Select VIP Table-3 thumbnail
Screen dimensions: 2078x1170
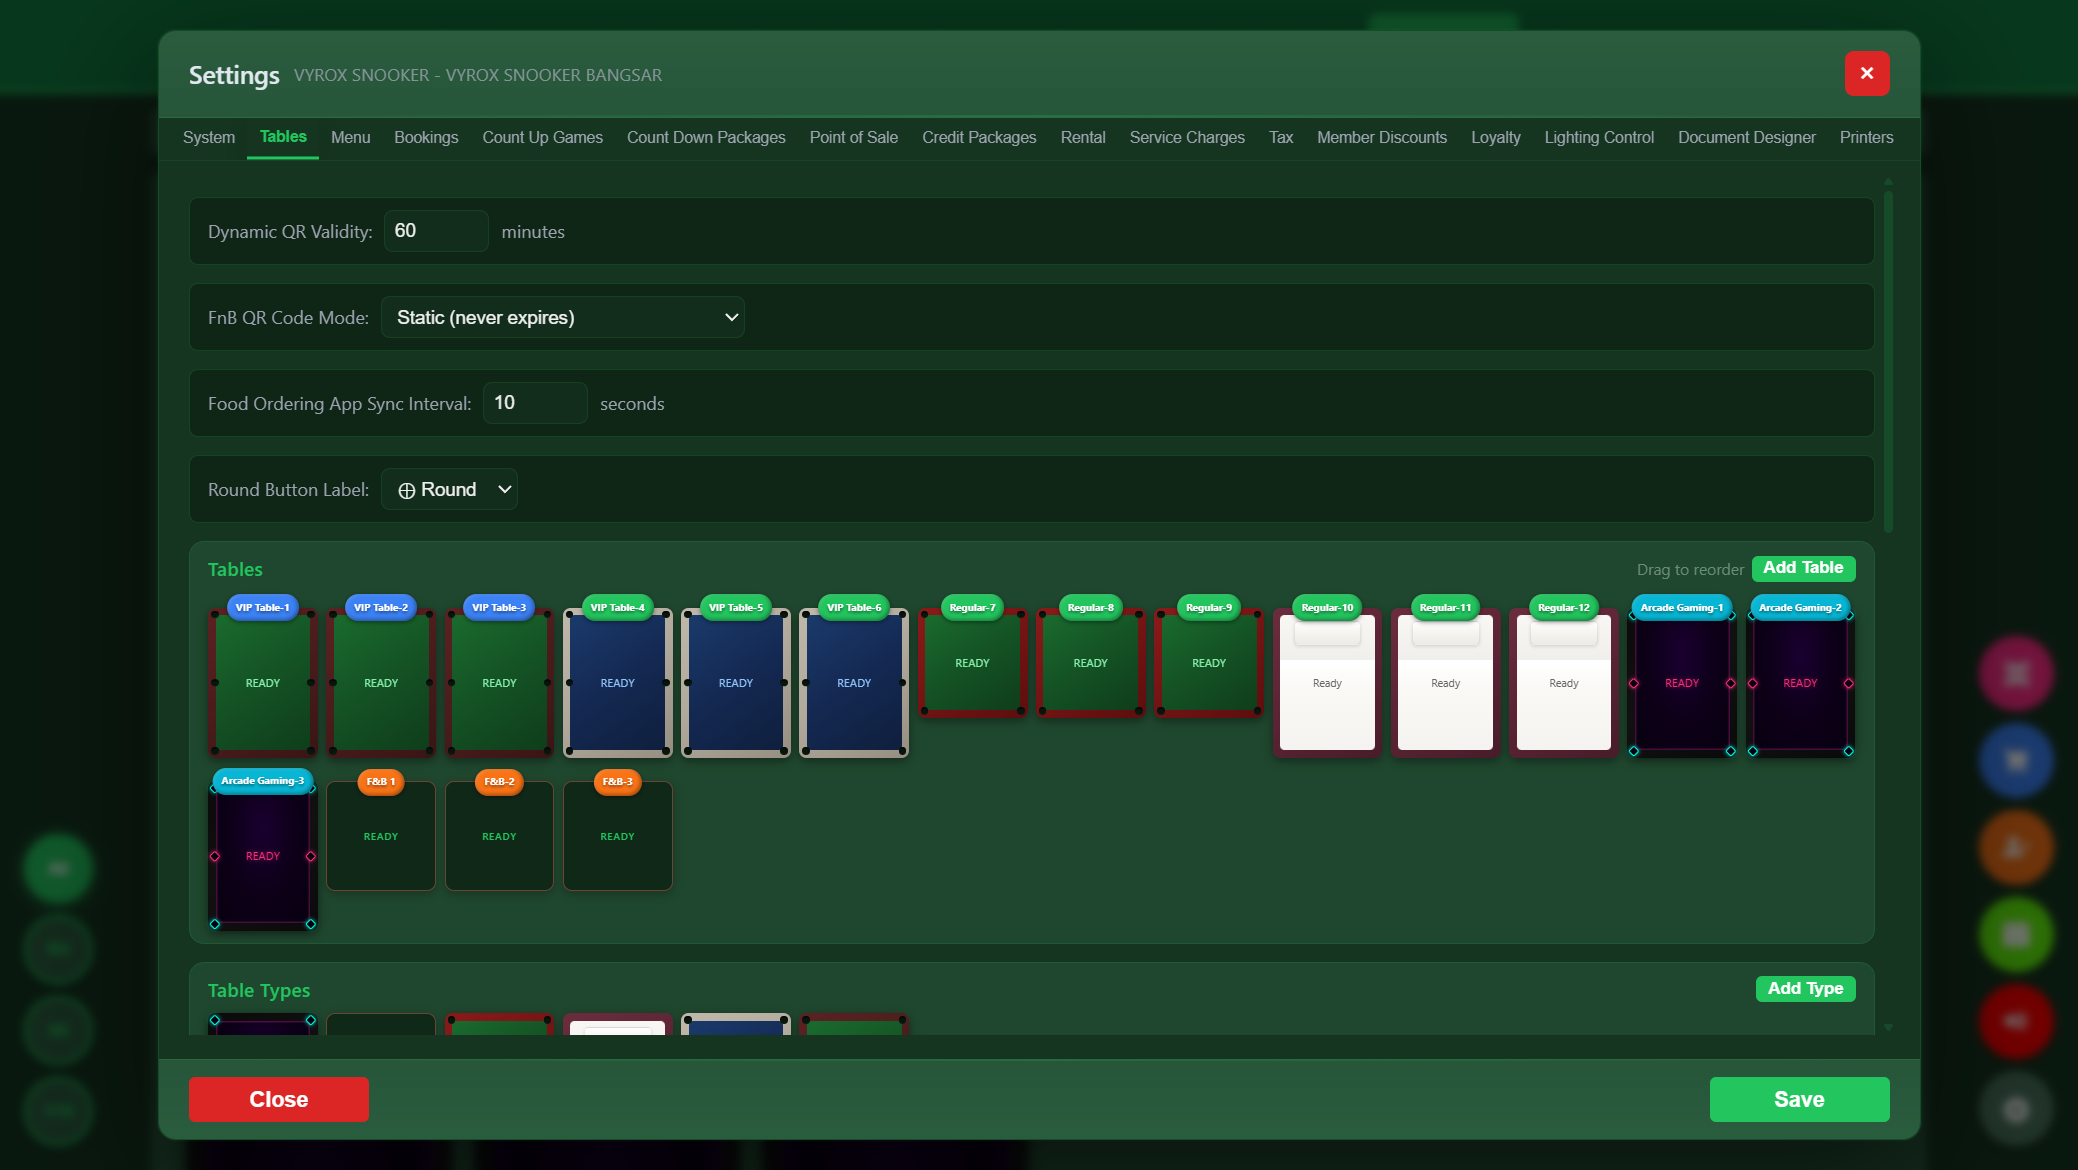coord(499,677)
